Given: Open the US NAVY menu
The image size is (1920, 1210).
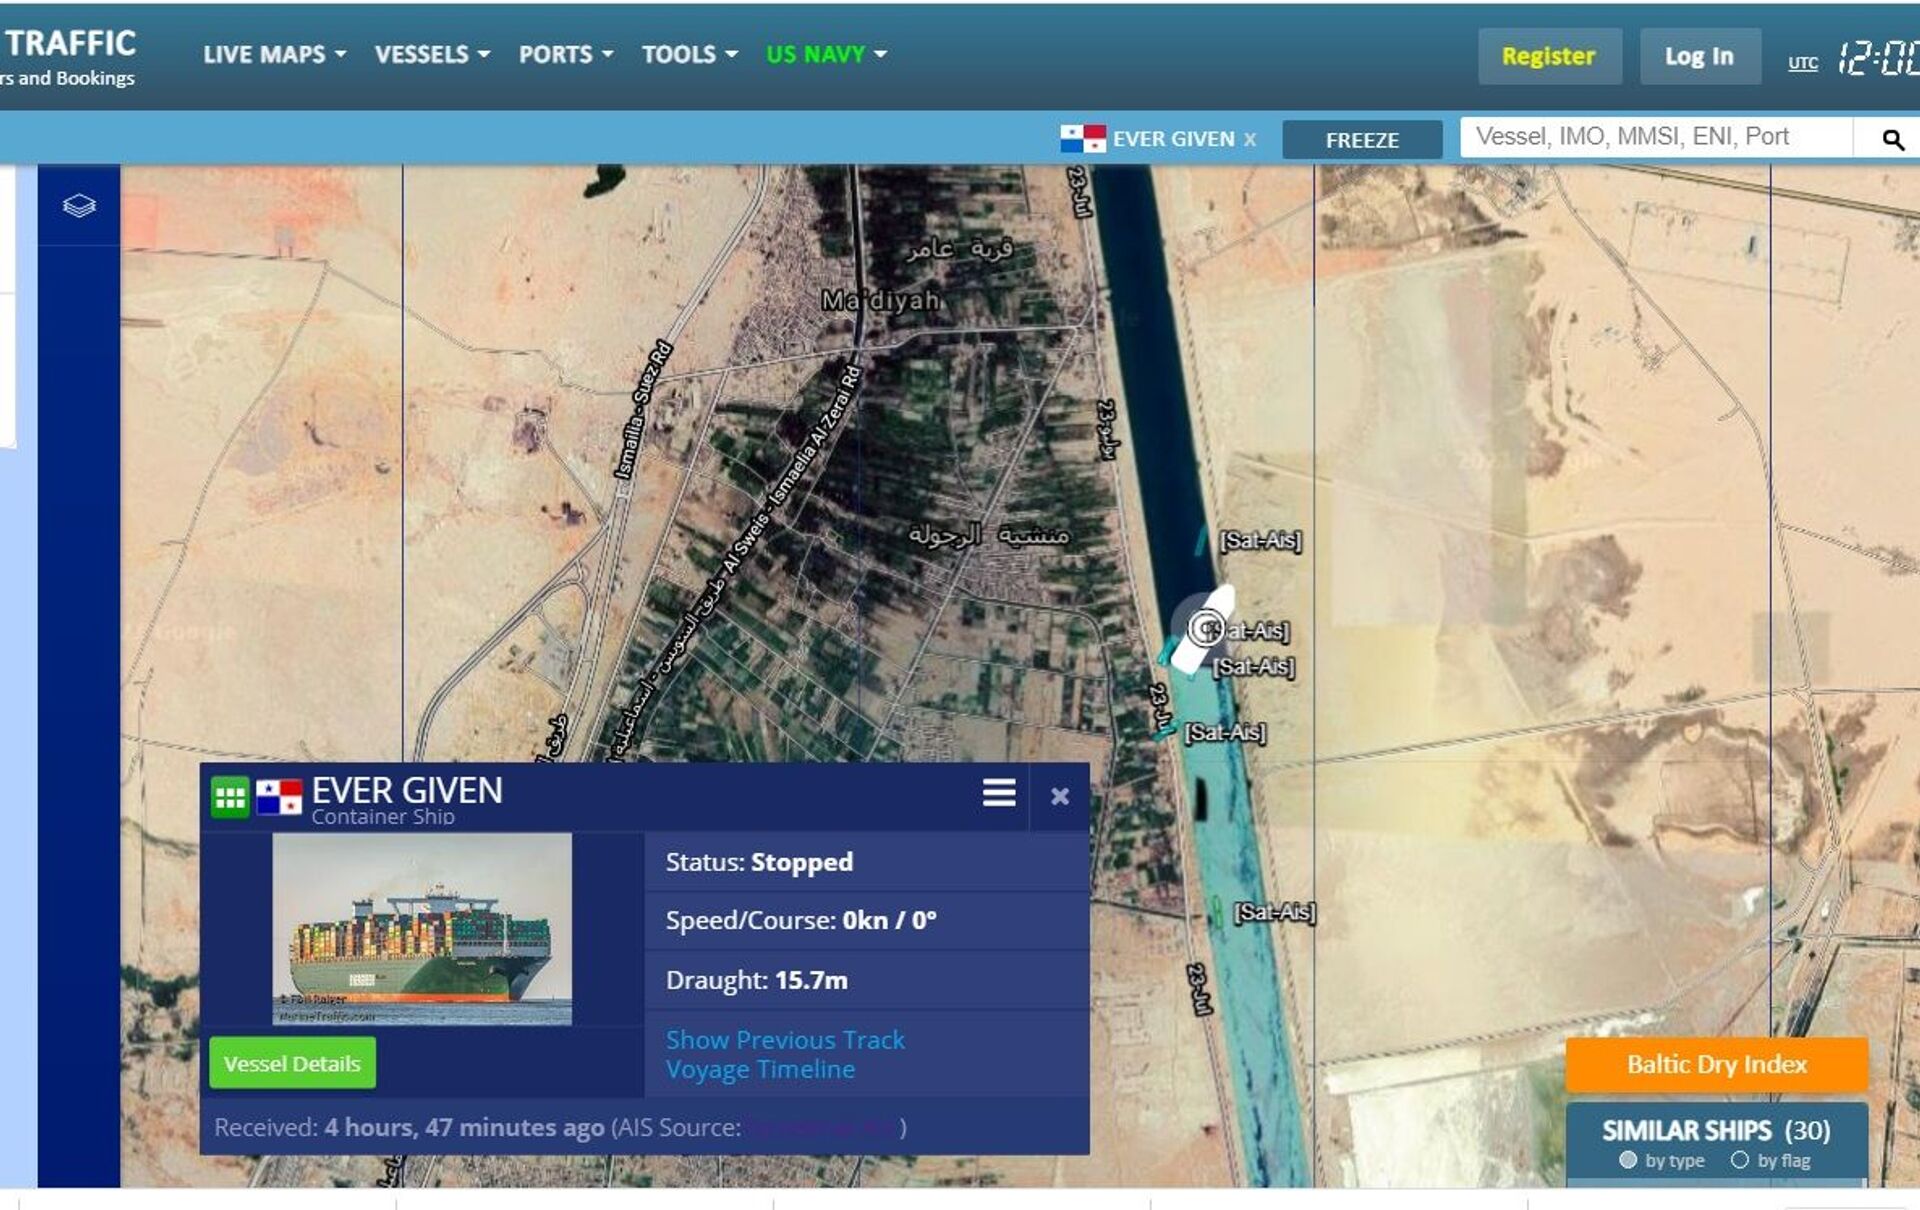Looking at the screenshot, I should click(826, 55).
